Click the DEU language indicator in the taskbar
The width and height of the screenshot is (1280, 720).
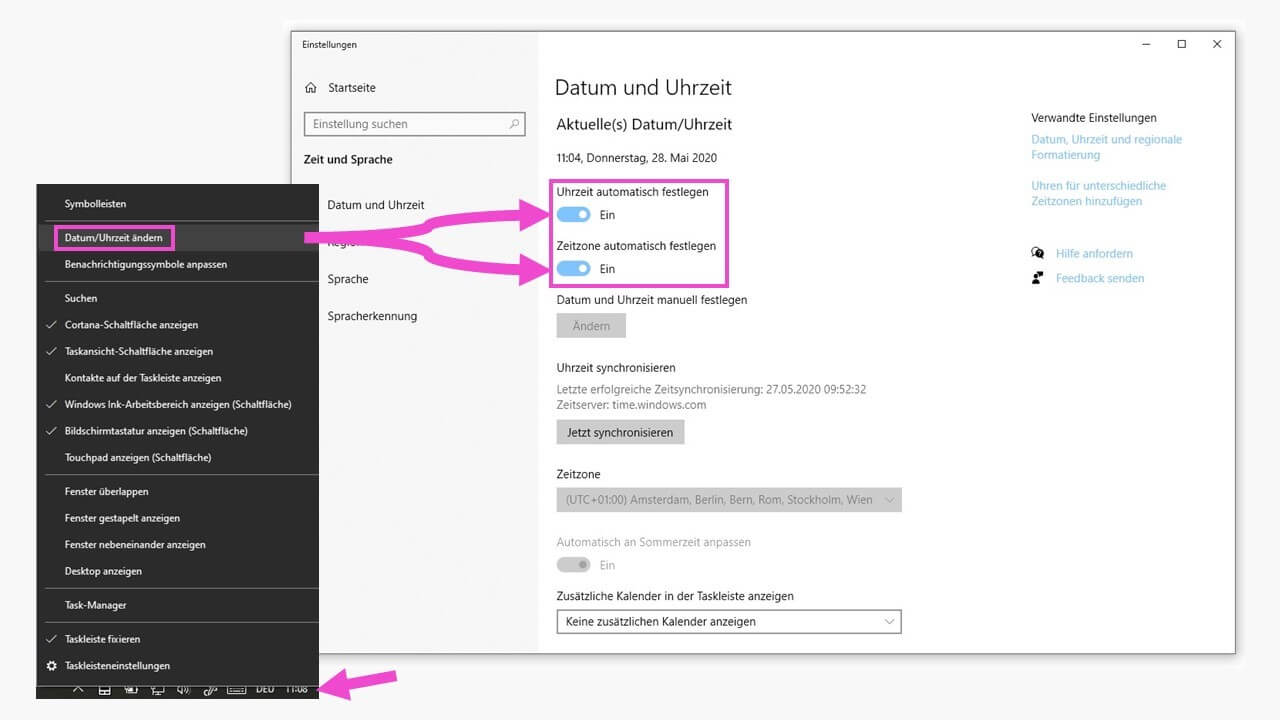pyautogui.click(x=265, y=690)
